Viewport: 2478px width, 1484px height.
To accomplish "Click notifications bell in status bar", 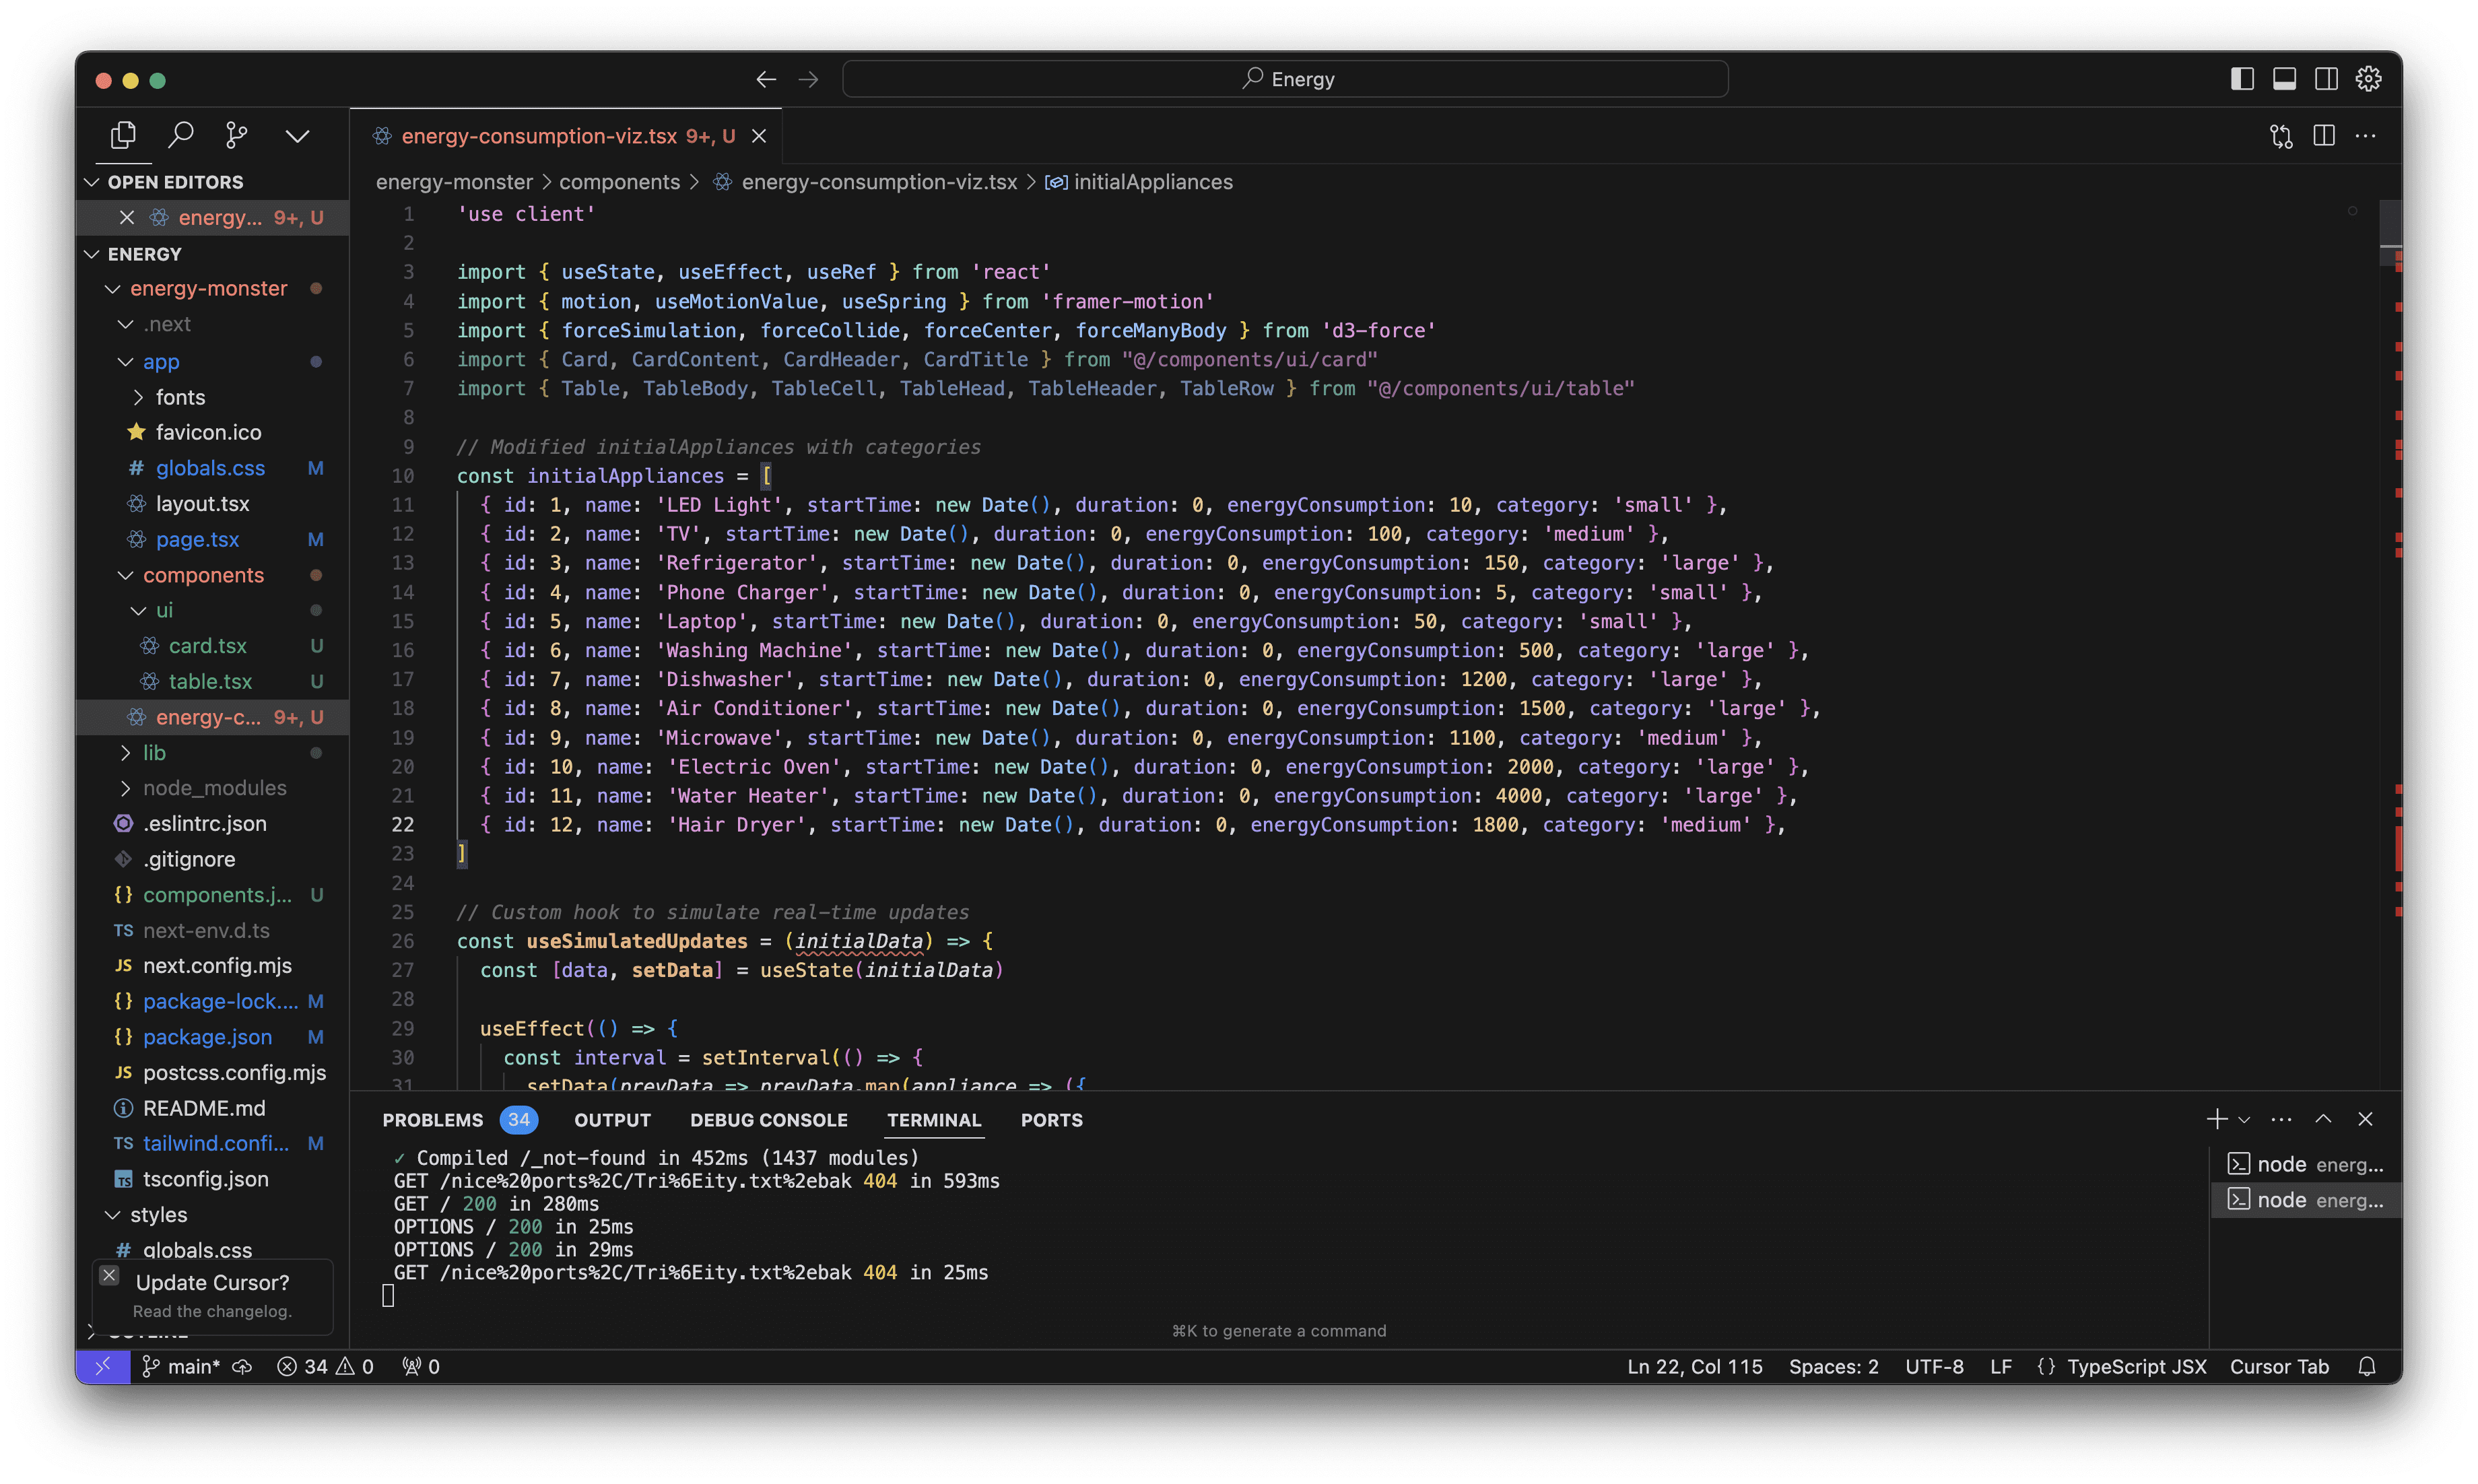I will [2366, 1366].
